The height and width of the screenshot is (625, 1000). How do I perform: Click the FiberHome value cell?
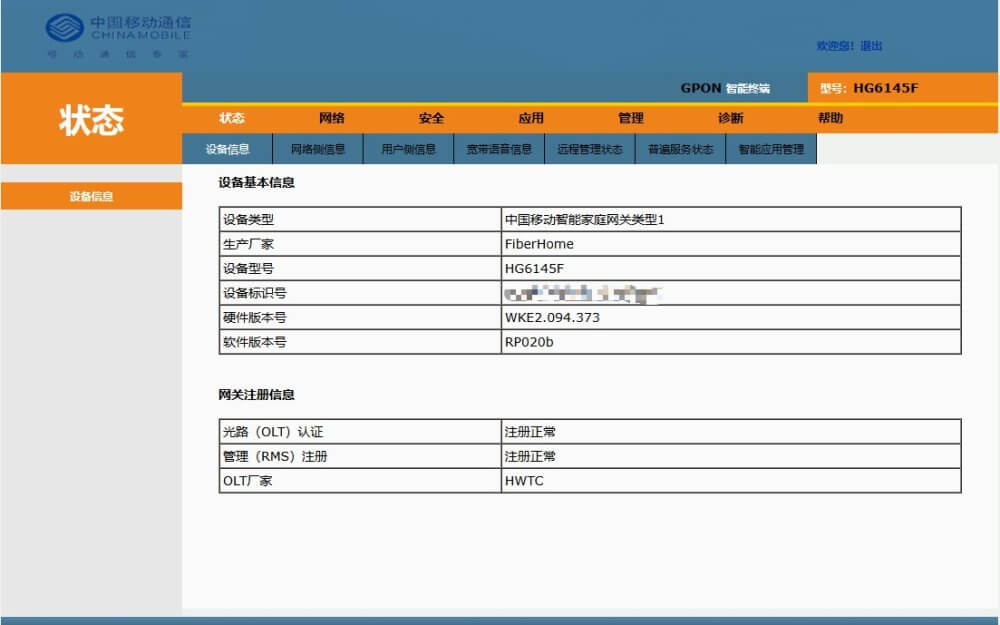(732, 244)
